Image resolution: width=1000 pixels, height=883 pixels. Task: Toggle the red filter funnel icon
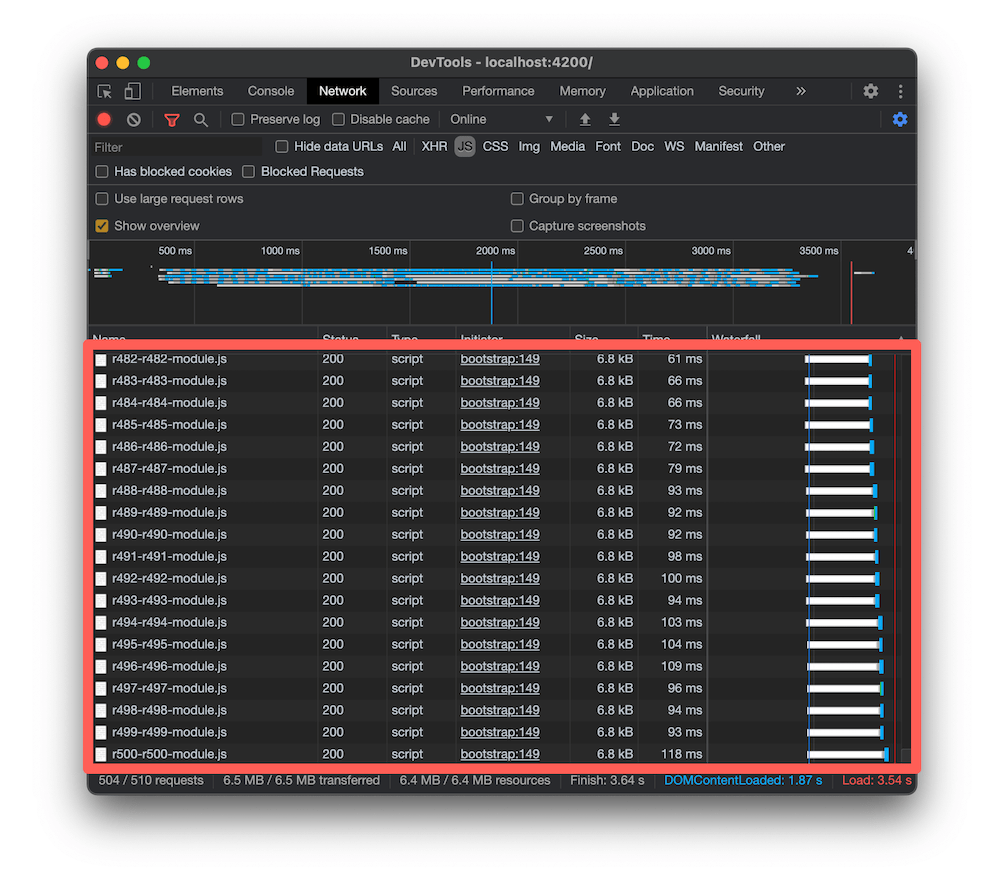click(172, 119)
